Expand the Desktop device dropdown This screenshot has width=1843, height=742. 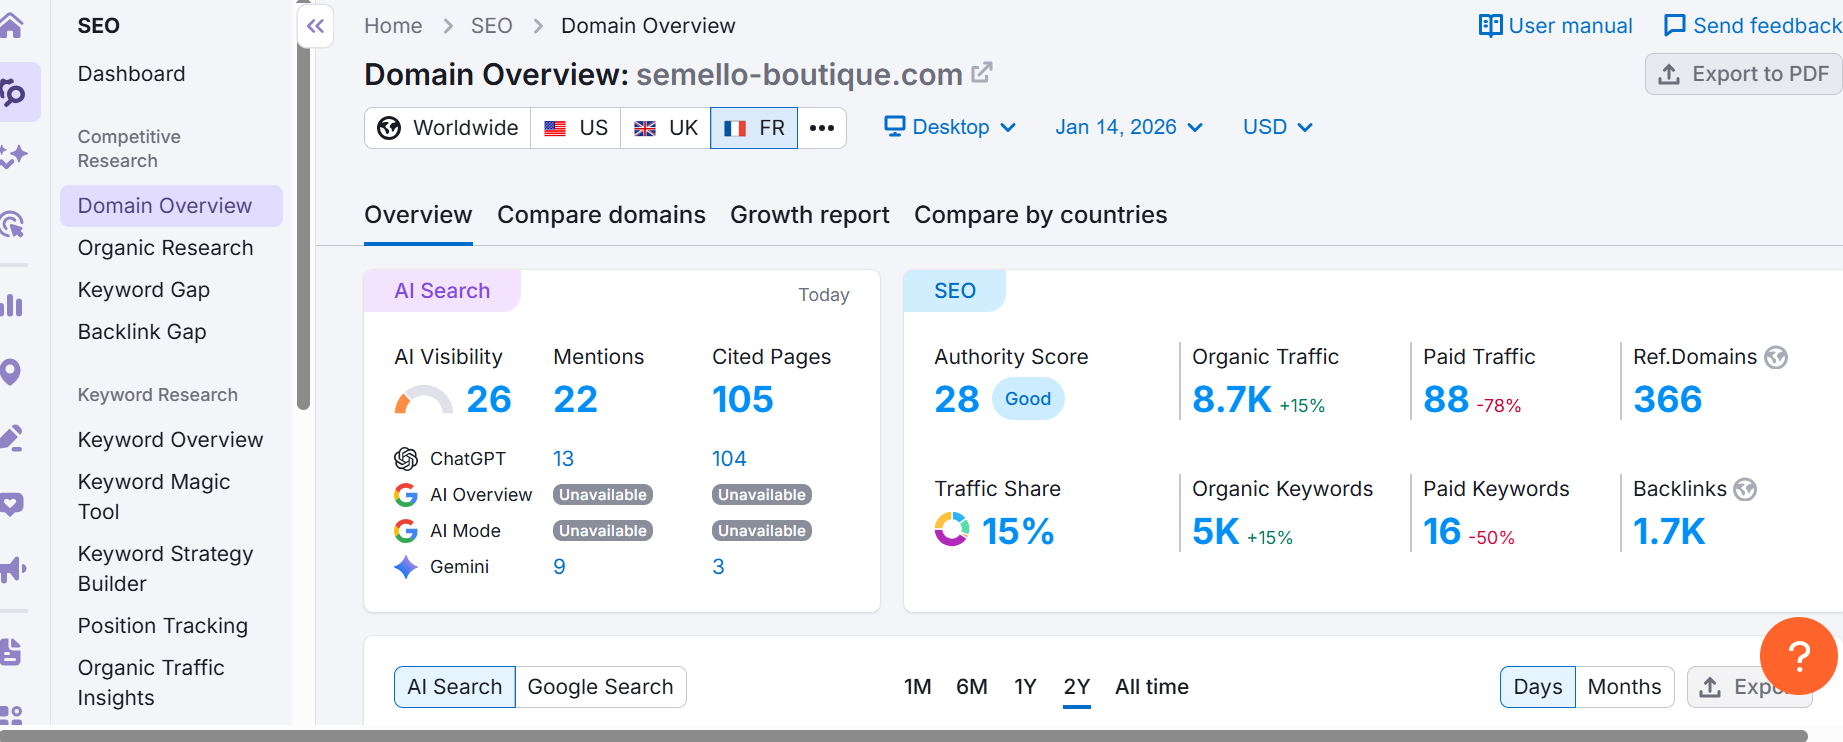coord(950,127)
